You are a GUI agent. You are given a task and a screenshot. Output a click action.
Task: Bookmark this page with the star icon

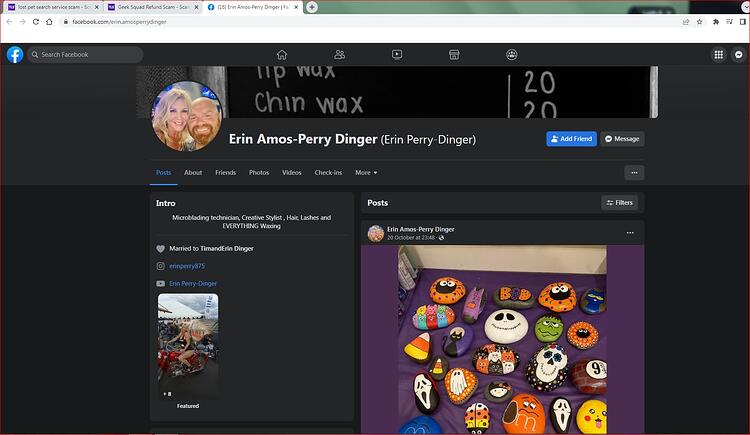click(x=700, y=22)
